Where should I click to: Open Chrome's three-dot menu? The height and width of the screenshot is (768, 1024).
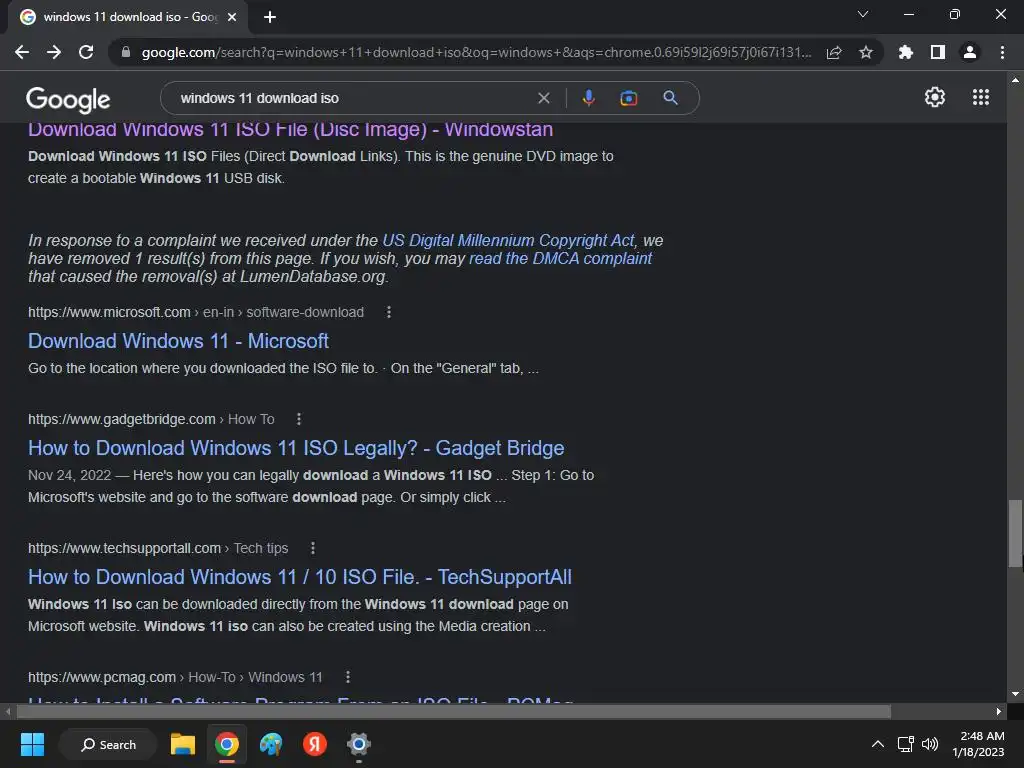click(1002, 52)
